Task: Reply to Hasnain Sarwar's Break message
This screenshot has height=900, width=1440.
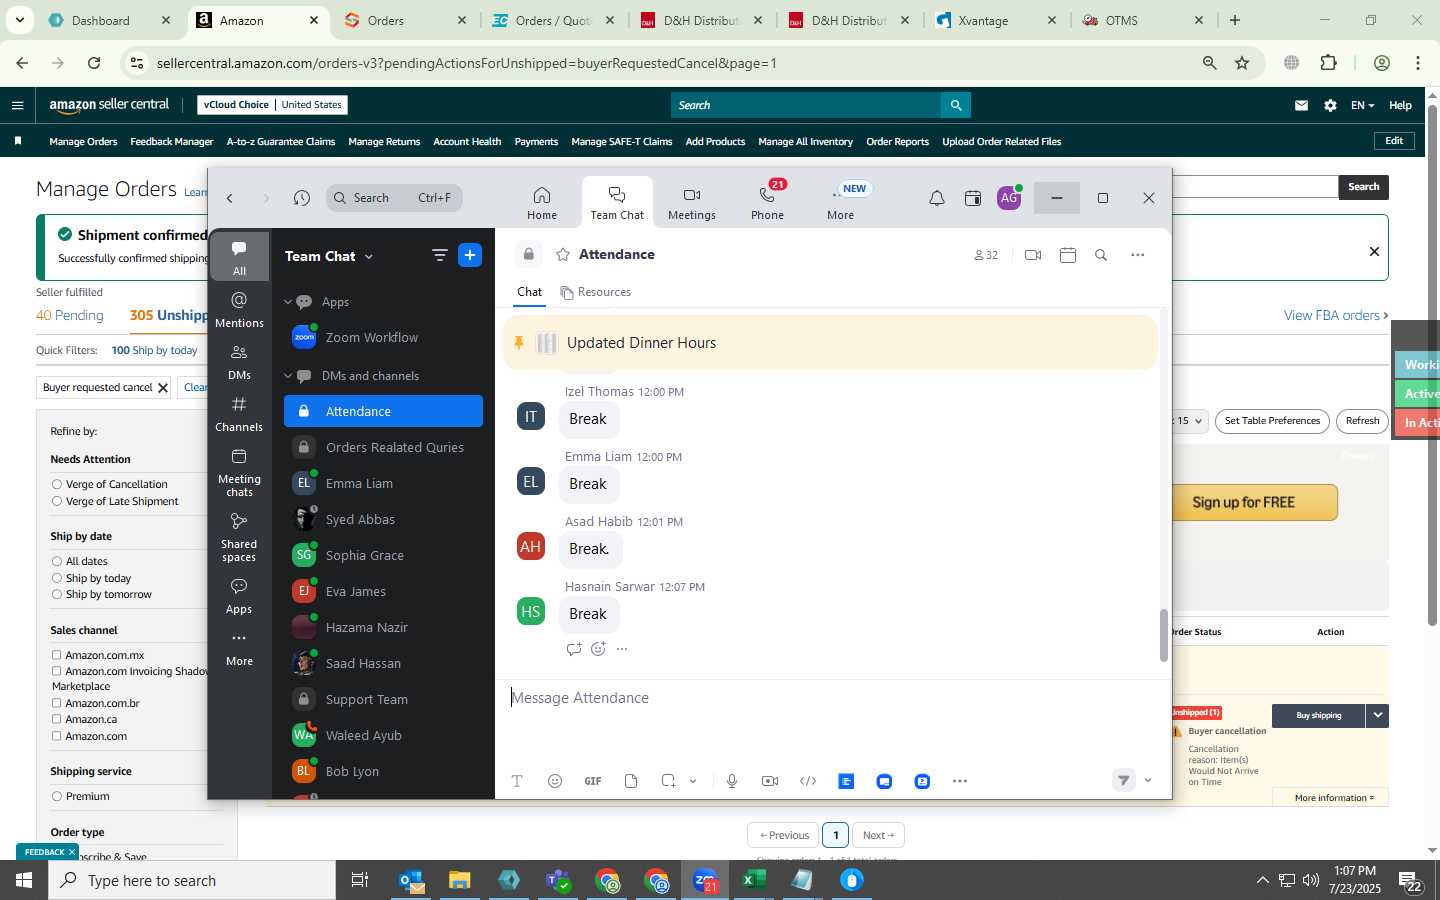Action: click(x=574, y=649)
